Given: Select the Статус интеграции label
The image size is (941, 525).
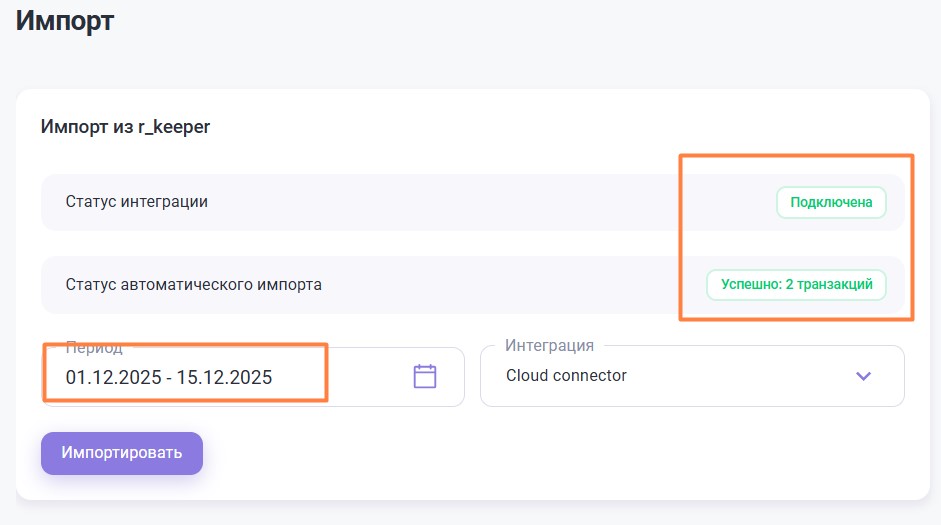Looking at the screenshot, I should (137, 202).
